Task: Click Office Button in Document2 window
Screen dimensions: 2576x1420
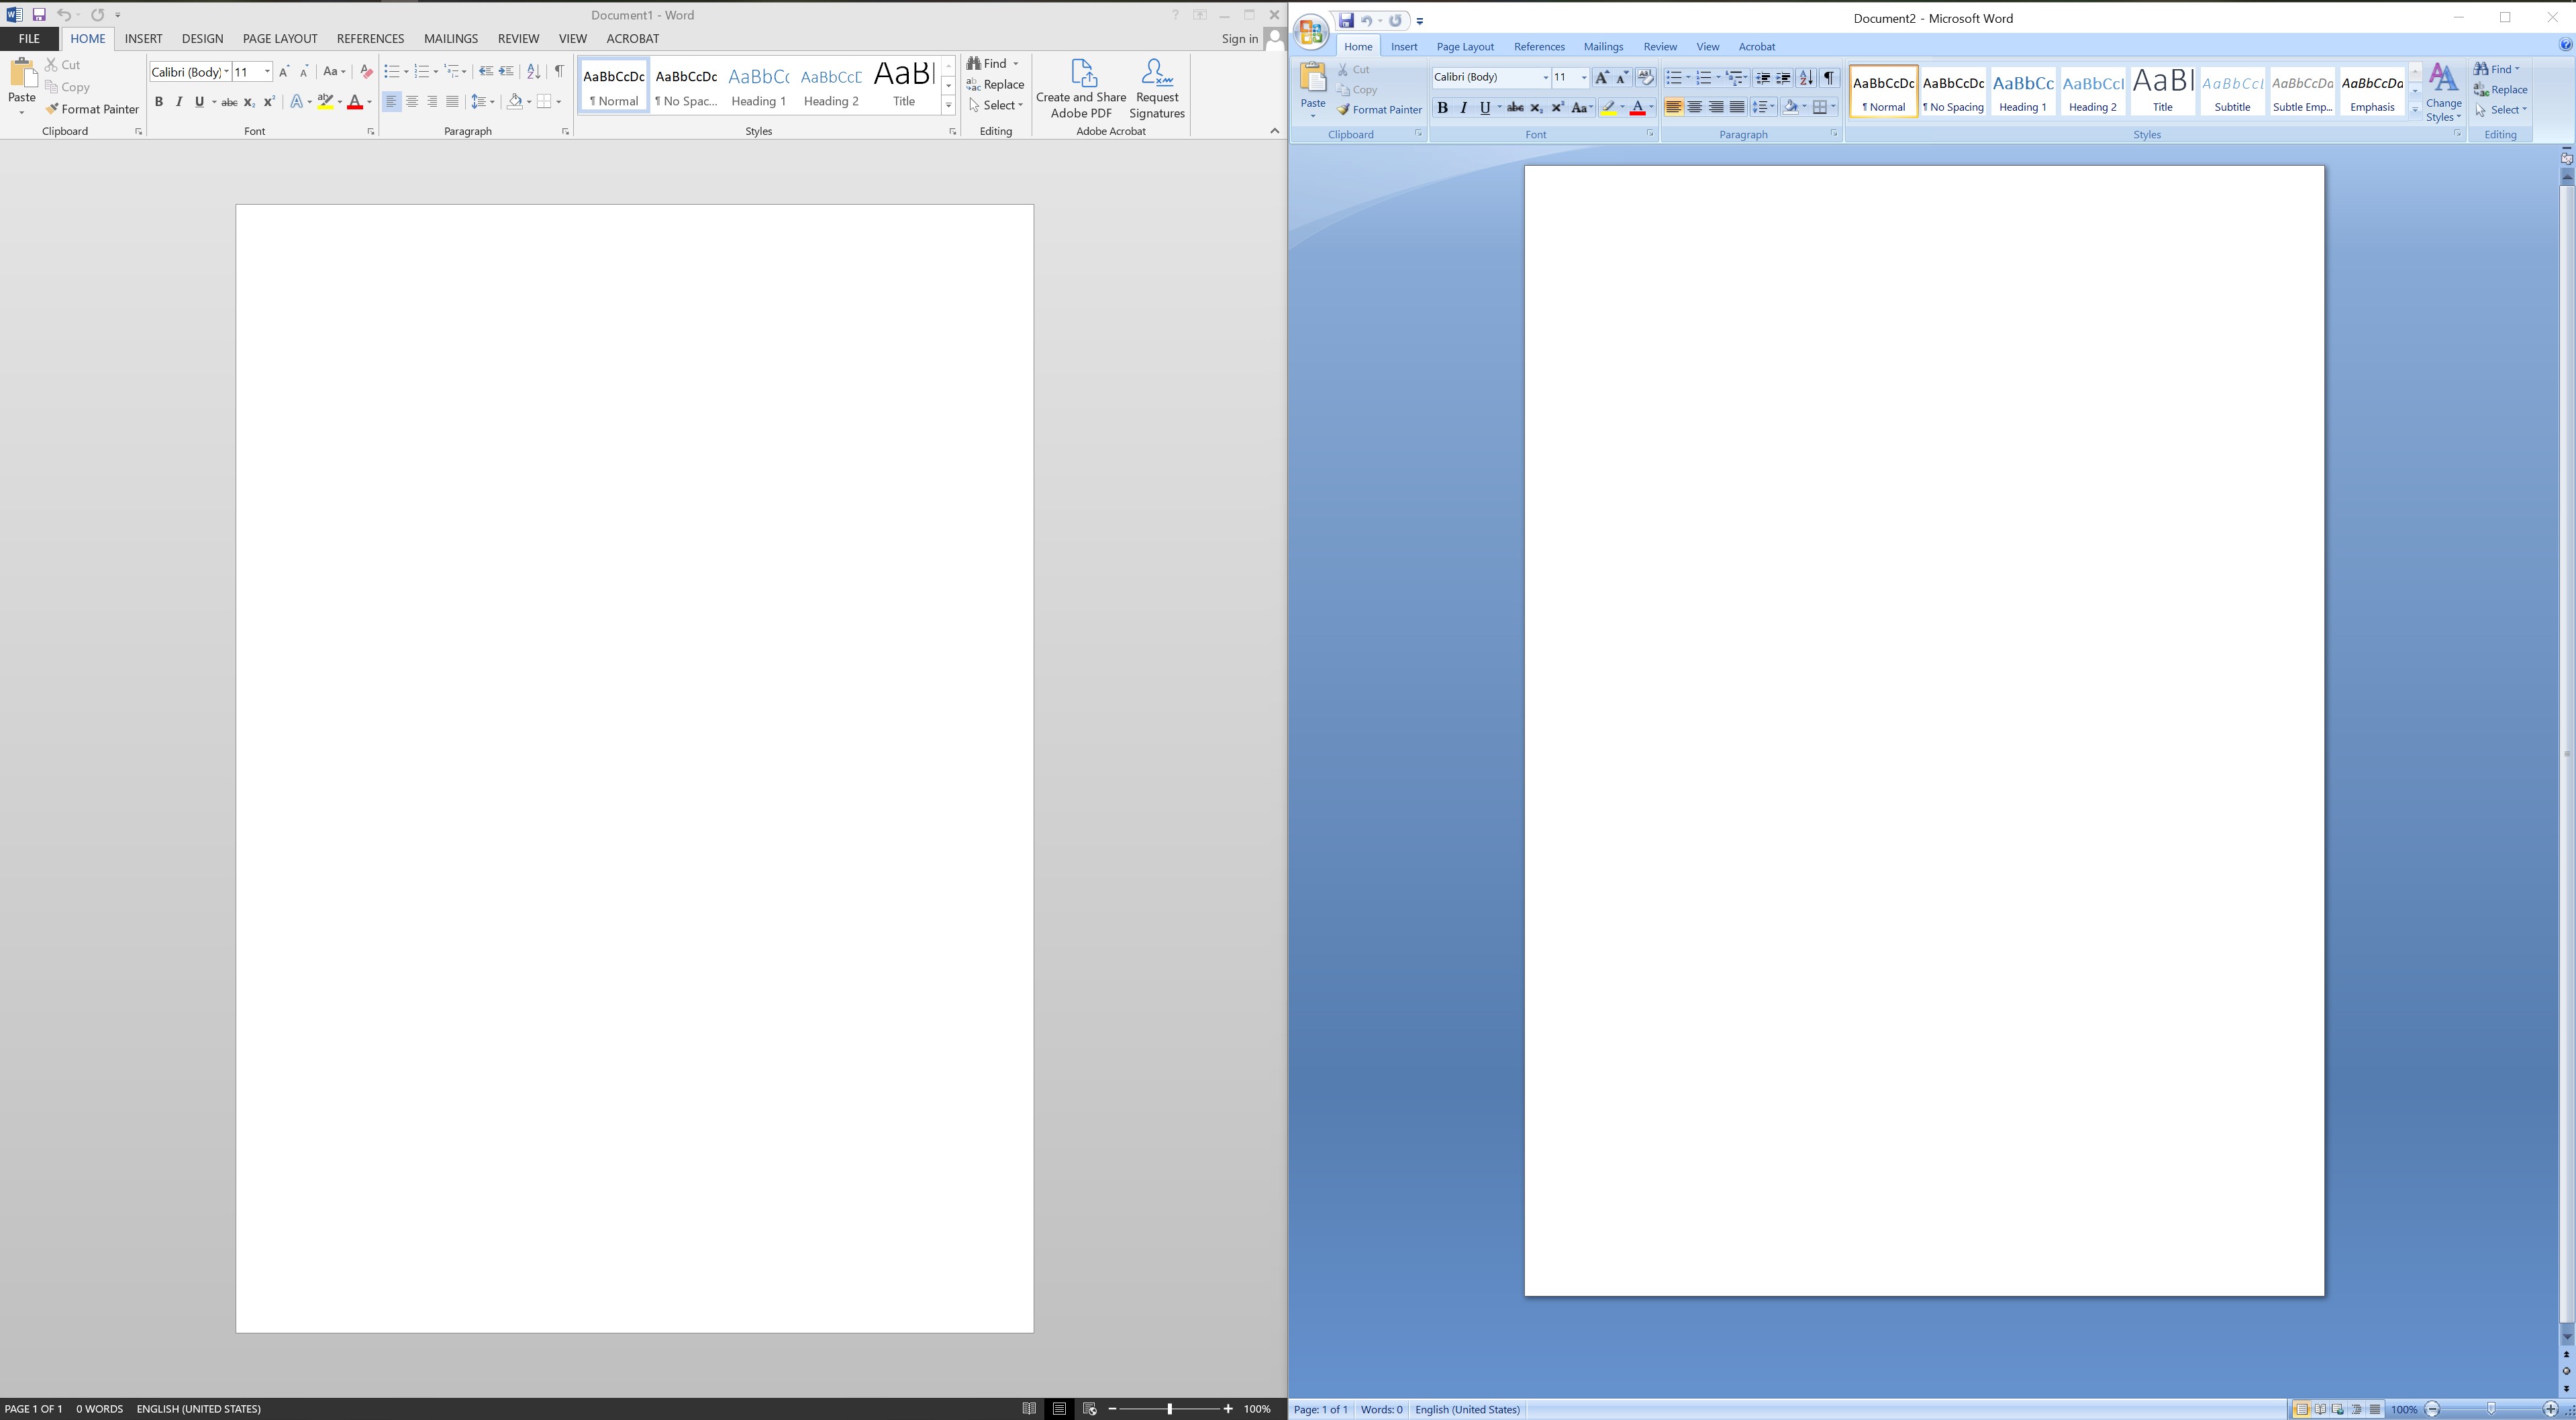Action: pos(1311,32)
